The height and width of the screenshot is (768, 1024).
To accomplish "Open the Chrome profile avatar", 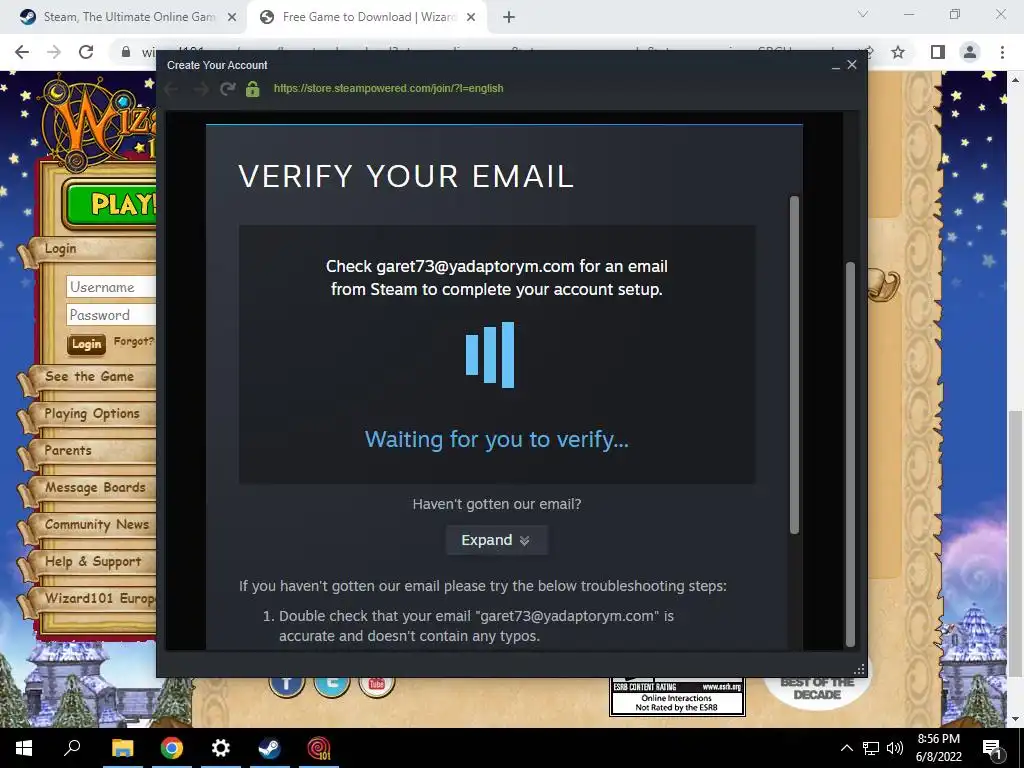I will [970, 52].
